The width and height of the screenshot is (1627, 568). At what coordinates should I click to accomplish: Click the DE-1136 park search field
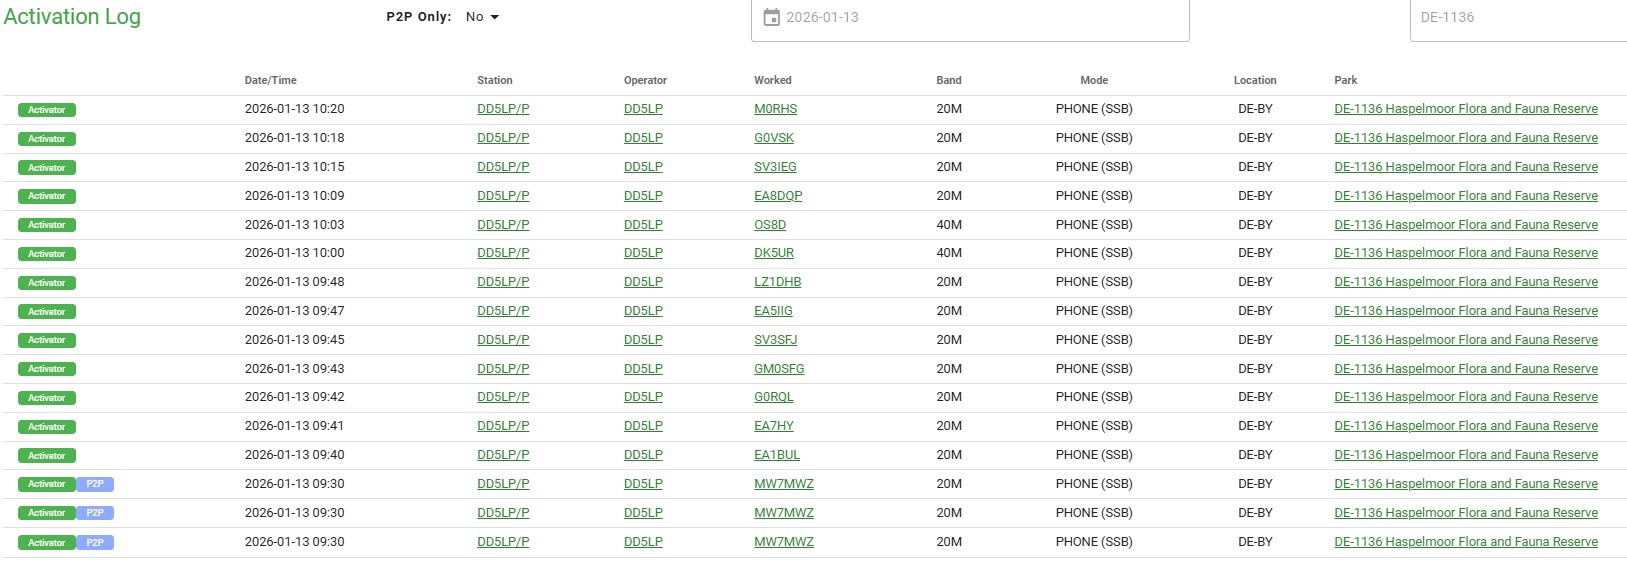[1517, 17]
